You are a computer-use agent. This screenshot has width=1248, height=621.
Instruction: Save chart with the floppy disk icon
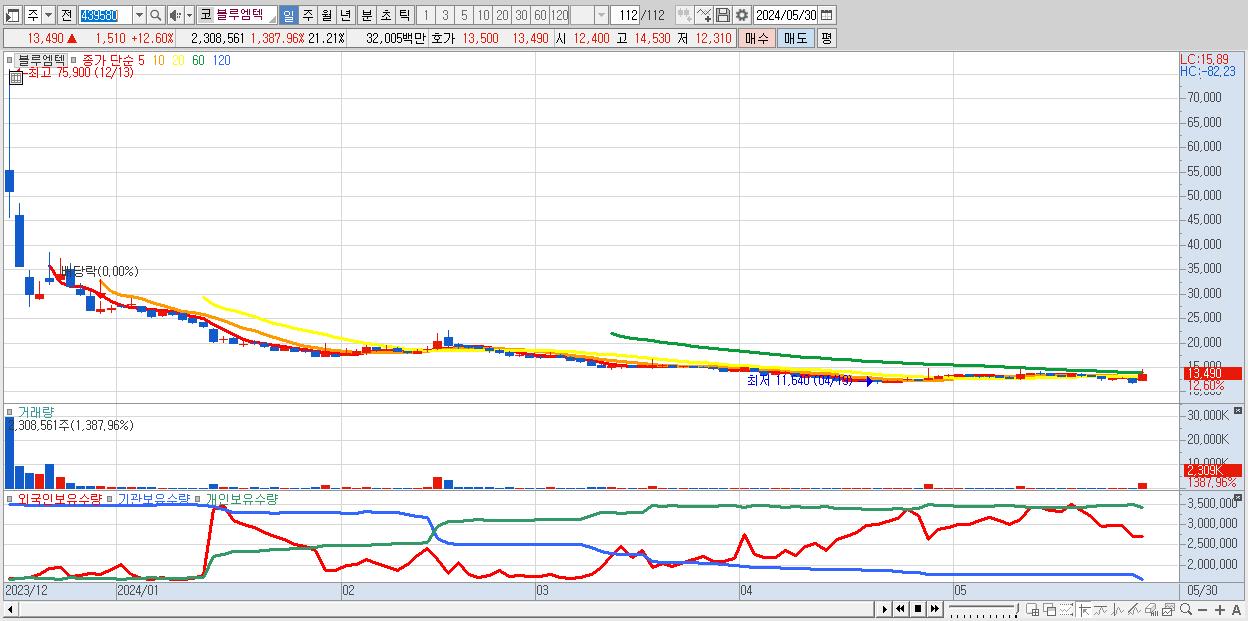(x=723, y=15)
